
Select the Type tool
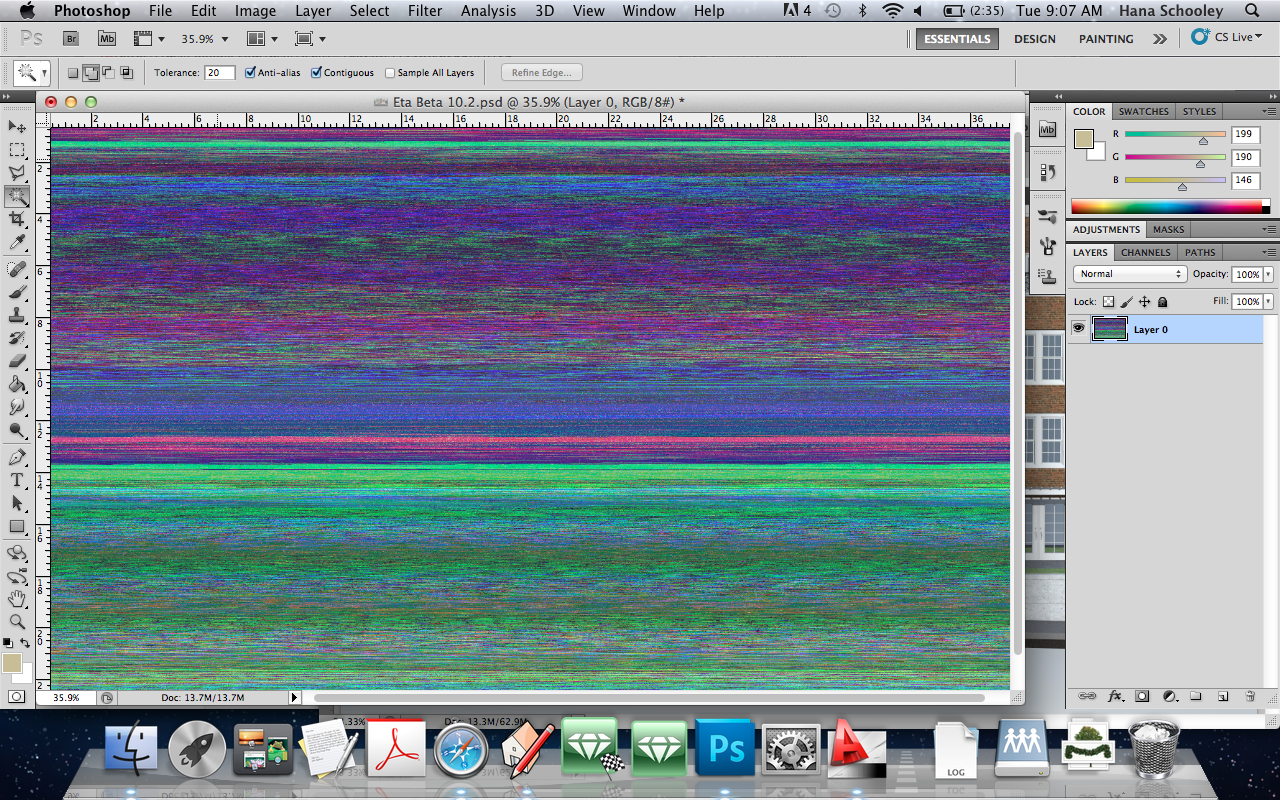point(17,480)
